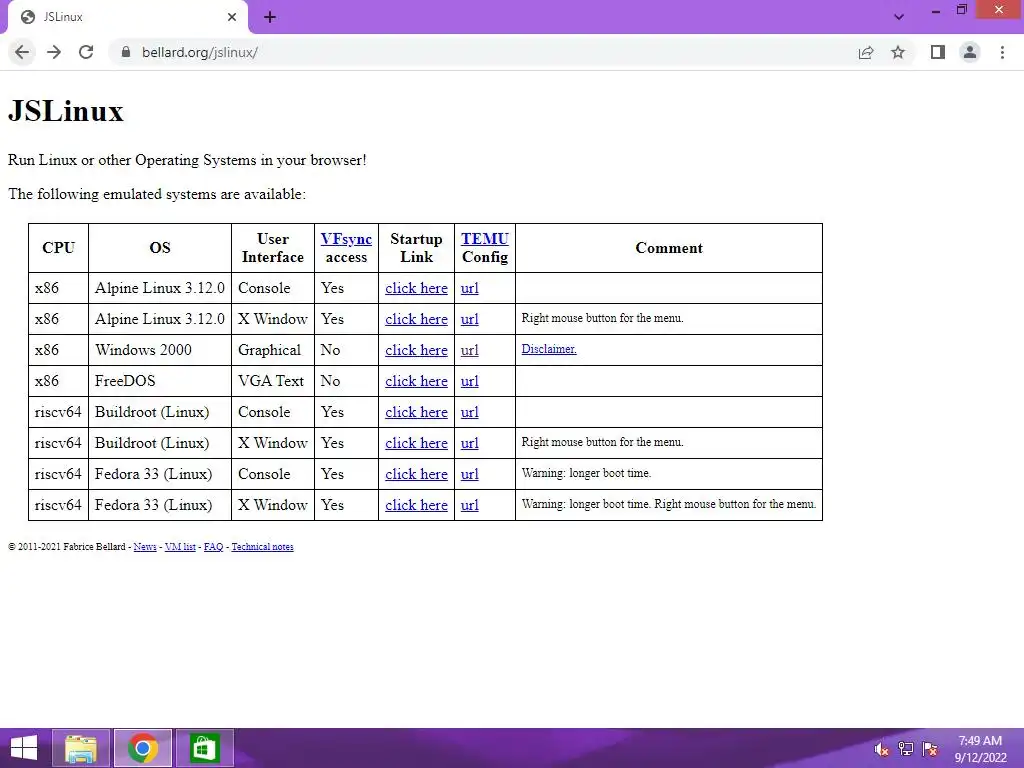Open a new browser tab
The width and height of the screenshot is (1024, 768).
pos(270,17)
